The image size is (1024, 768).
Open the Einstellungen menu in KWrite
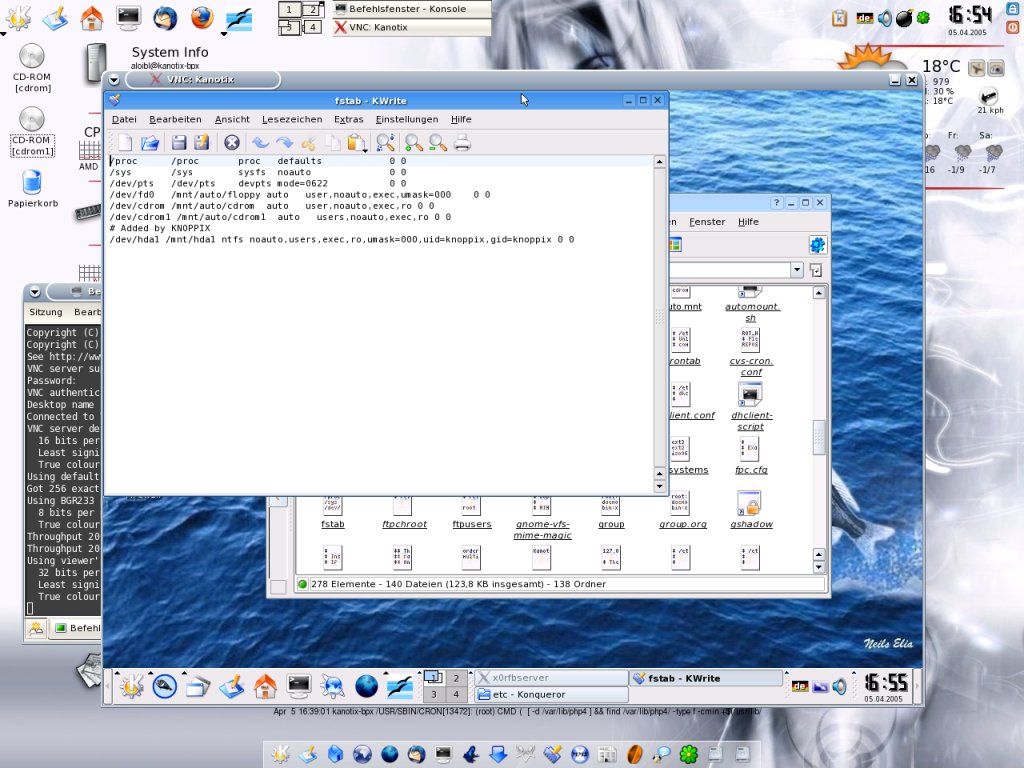406,119
